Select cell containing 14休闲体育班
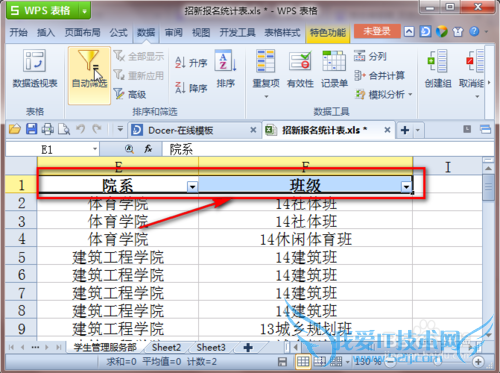Viewport: 500px width, 373px height. coord(306,239)
